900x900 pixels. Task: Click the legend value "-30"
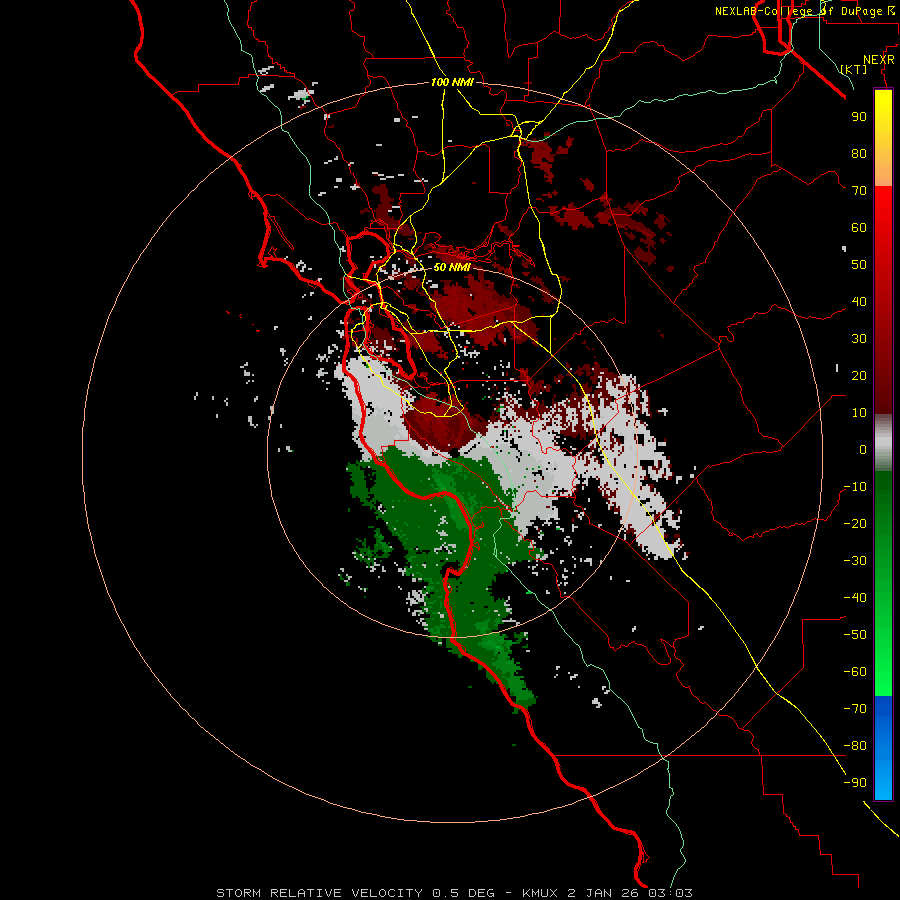855,561
